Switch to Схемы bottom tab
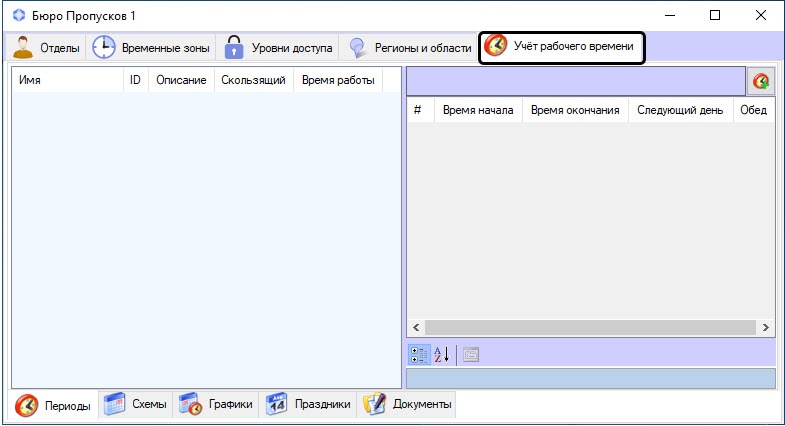This screenshot has height=426, width=785. (x=136, y=404)
